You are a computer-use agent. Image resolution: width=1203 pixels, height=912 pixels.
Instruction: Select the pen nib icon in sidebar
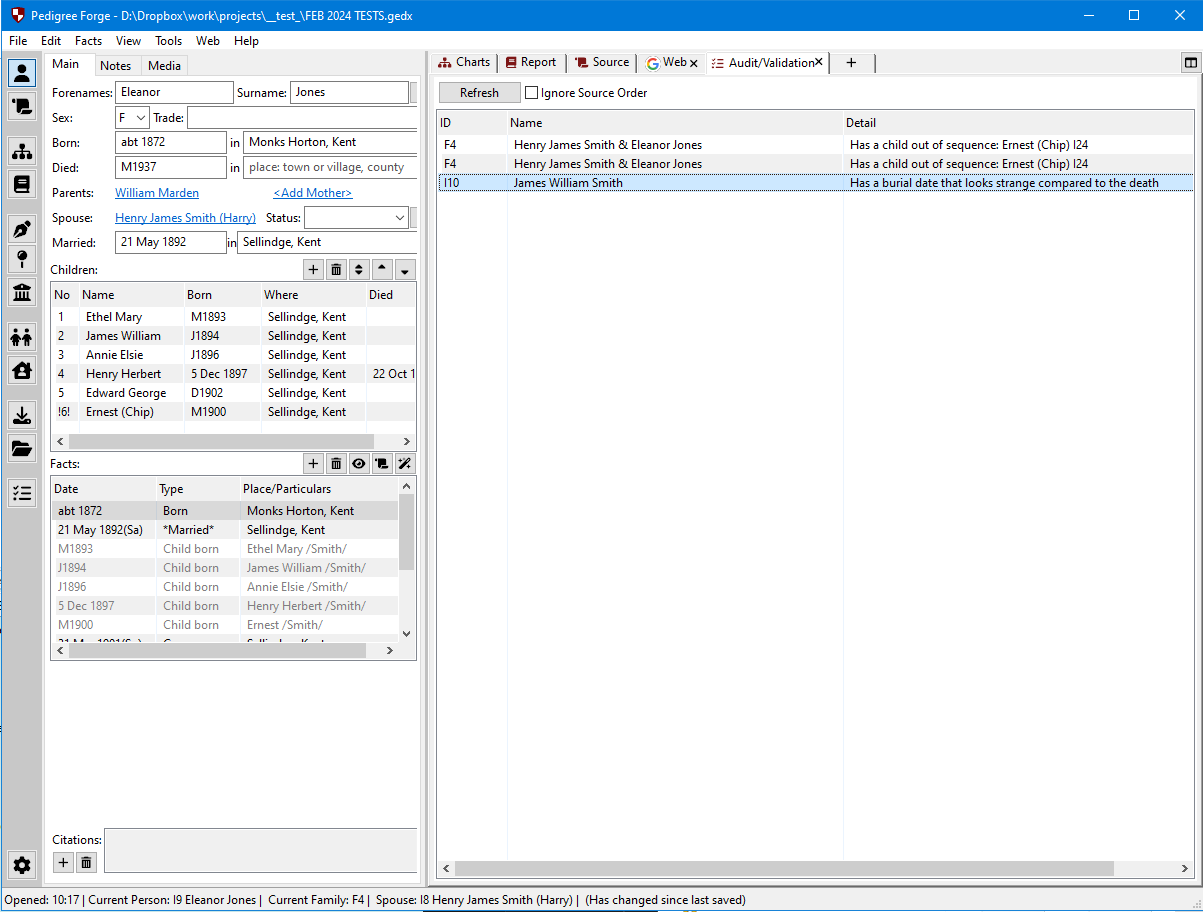pos(22,229)
